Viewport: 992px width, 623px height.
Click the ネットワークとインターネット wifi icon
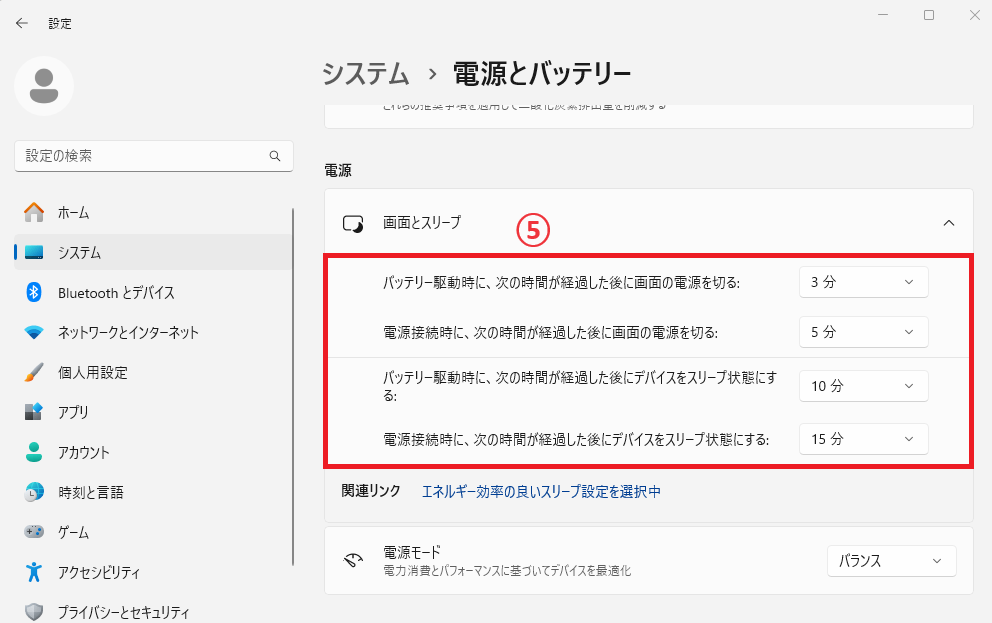(34, 332)
